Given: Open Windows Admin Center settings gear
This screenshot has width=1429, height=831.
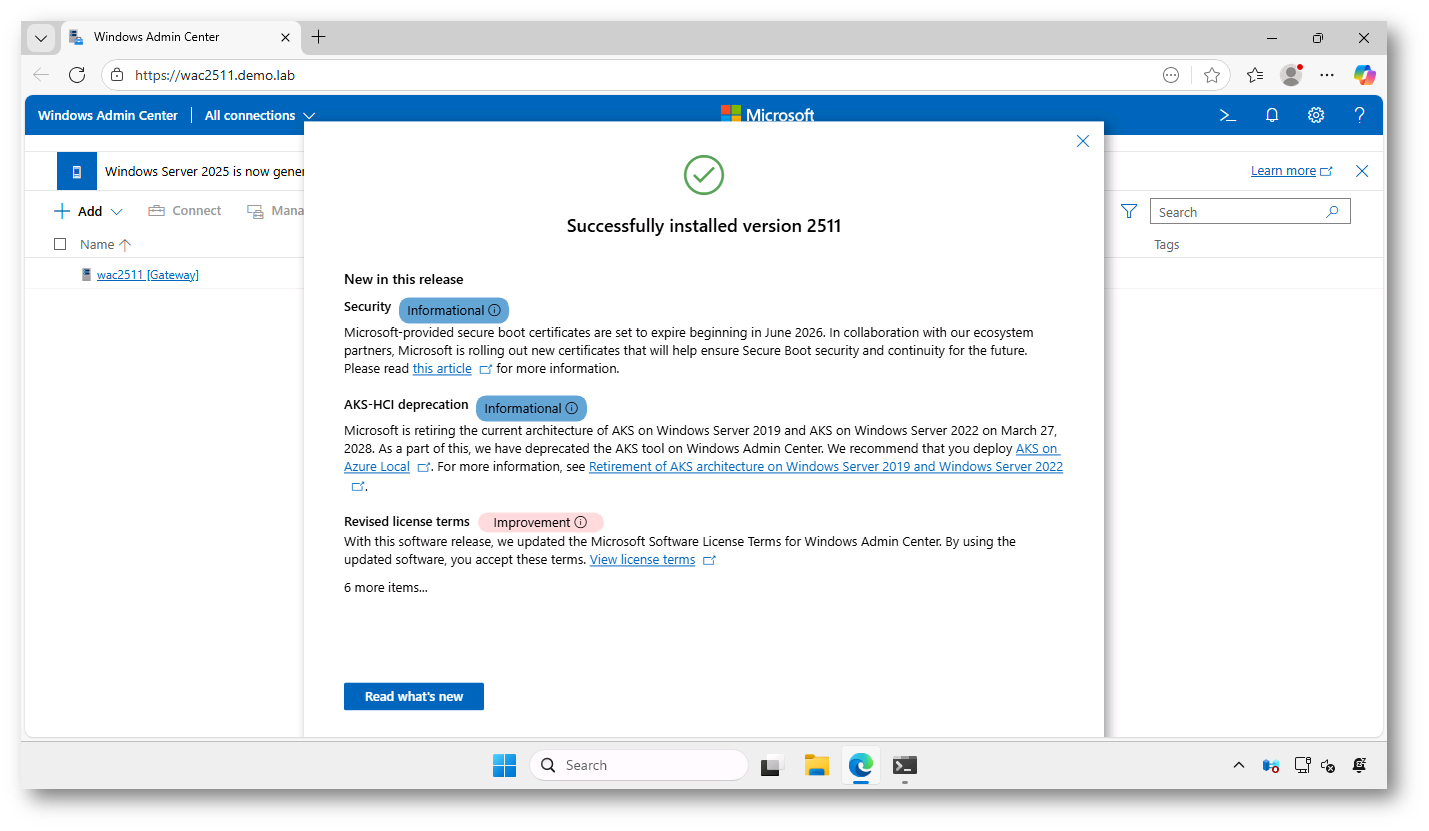Looking at the screenshot, I should point(1316,115).
